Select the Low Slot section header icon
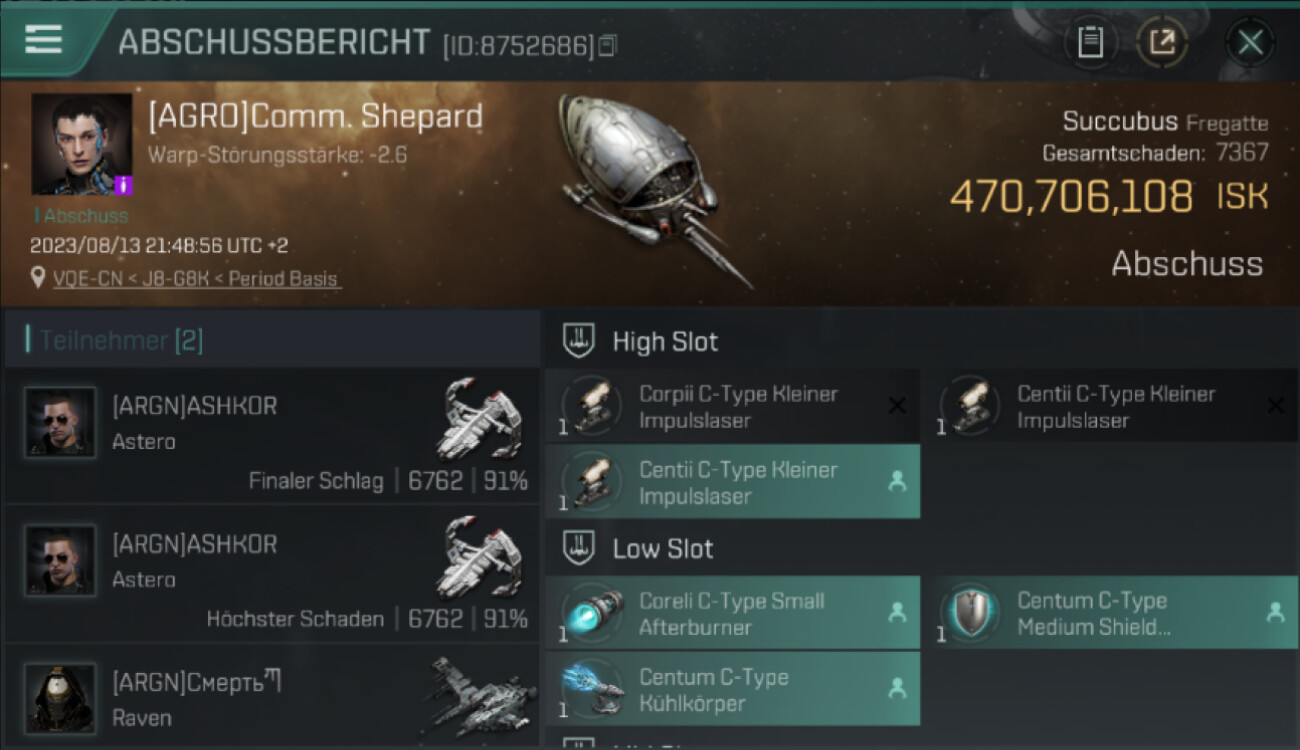 (580, 548)
